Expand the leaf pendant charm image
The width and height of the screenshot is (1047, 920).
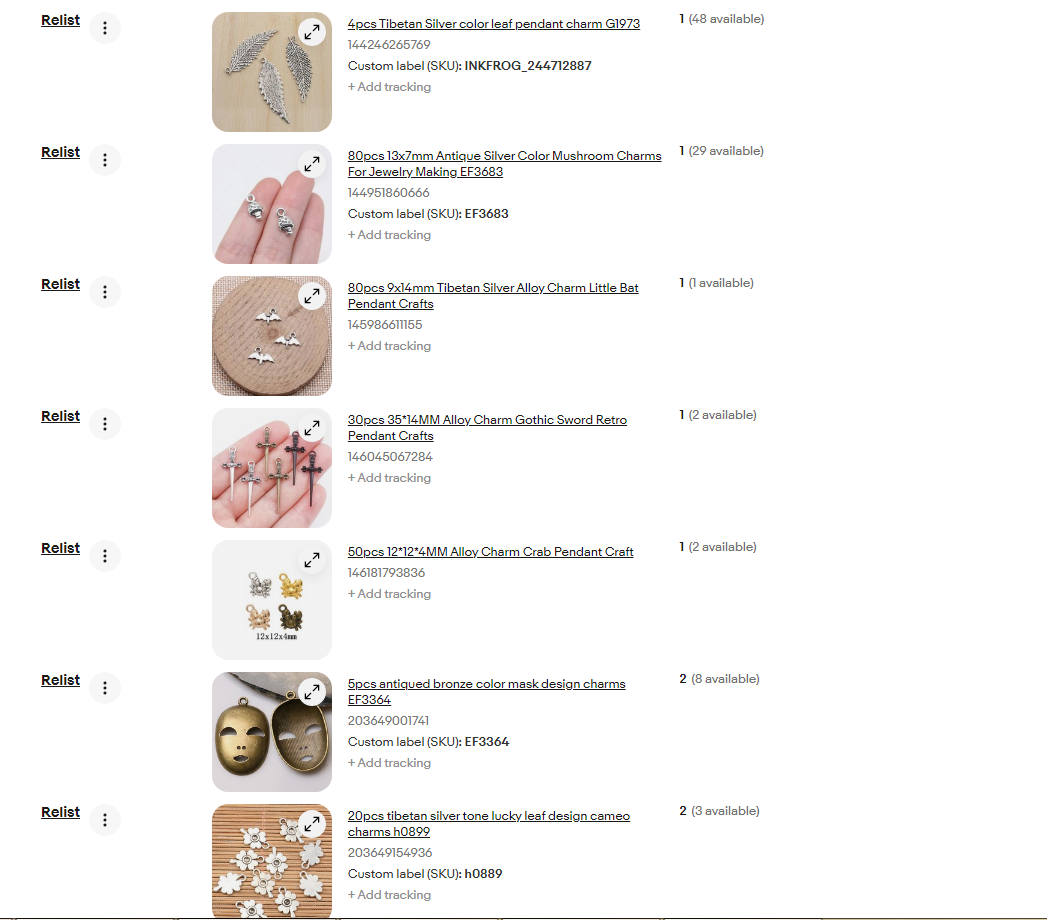tap(312, 32)
